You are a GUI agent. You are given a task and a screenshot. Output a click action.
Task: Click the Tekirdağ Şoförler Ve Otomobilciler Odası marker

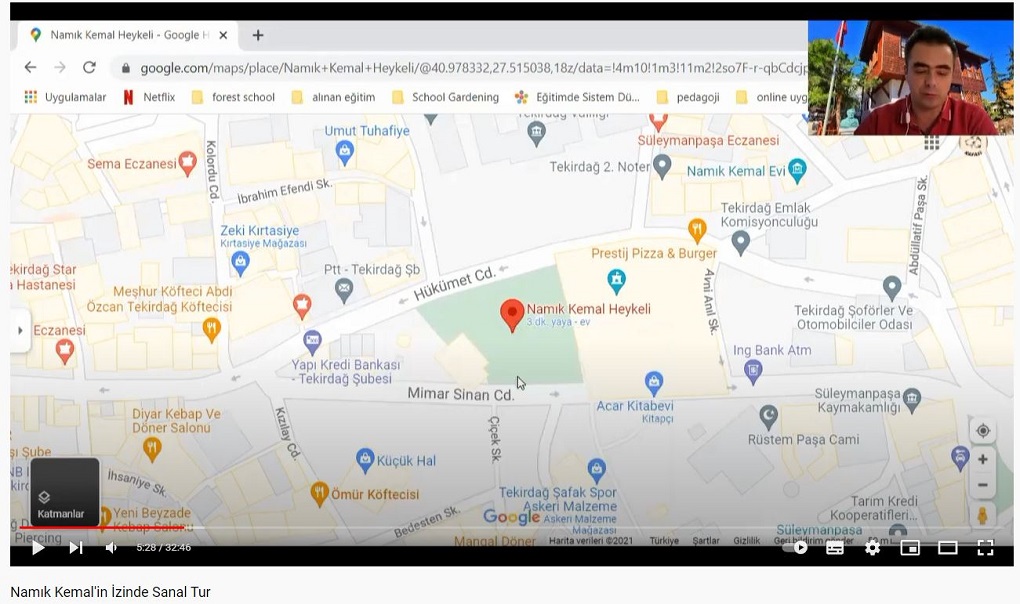(x=891, y=288)
